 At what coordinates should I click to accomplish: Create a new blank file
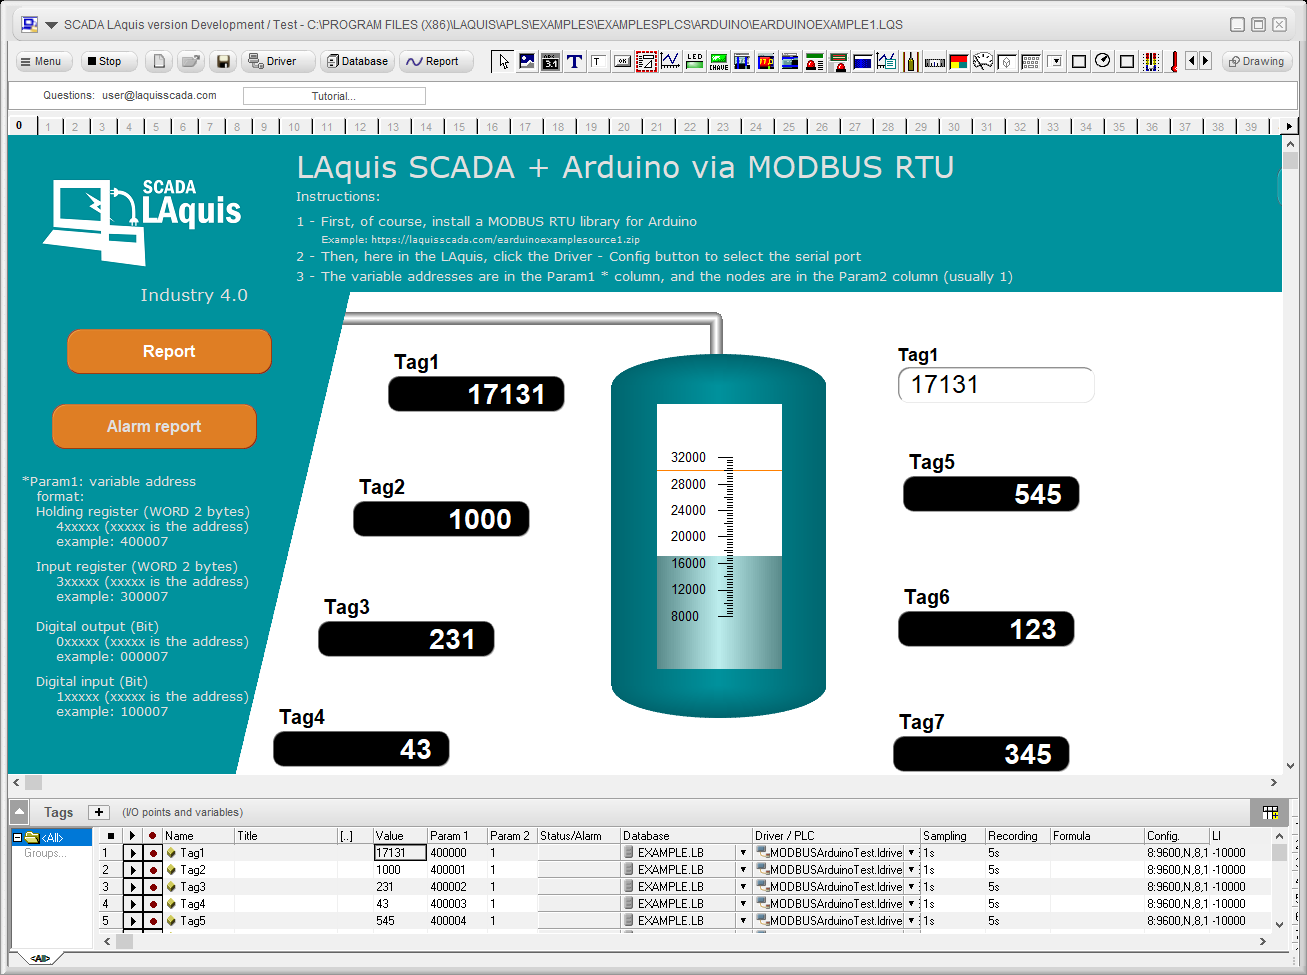(159, 61)
